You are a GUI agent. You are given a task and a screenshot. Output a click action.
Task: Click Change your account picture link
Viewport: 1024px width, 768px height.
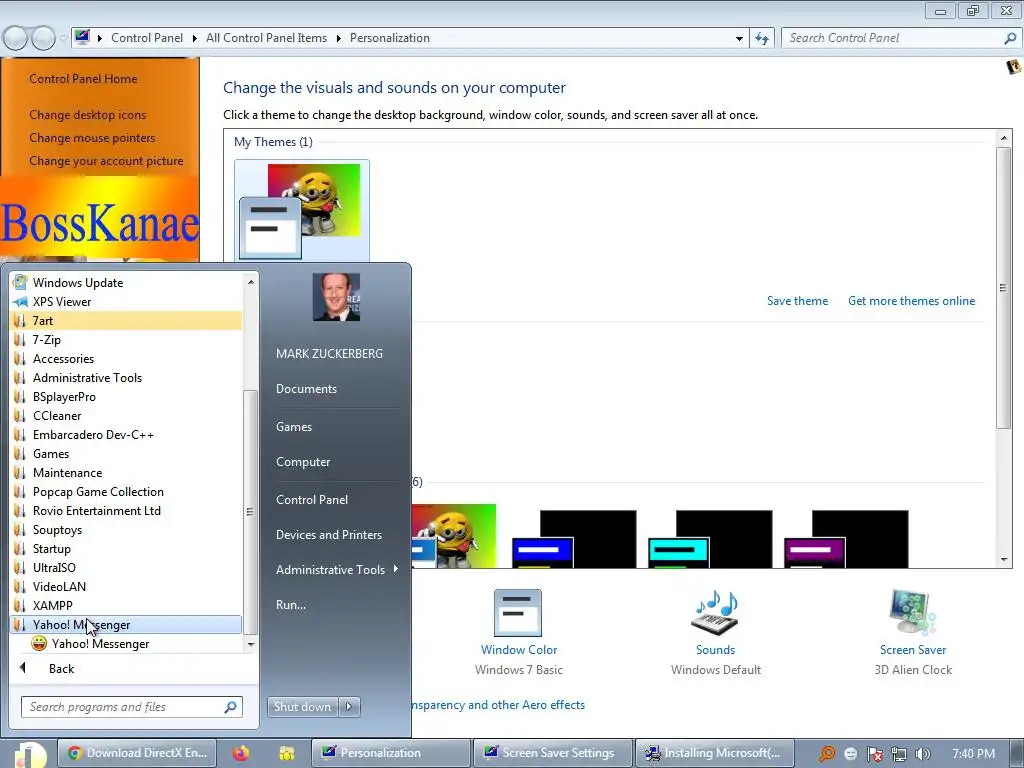point(106,161)
